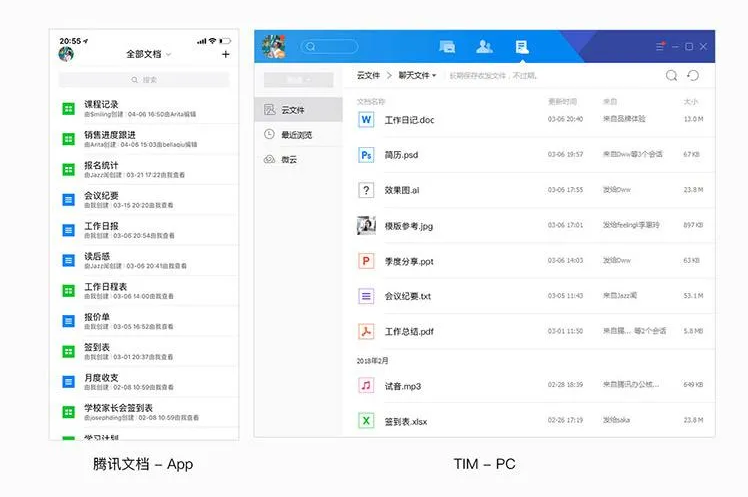Select the file name 效果图.ai
The height and width of the screenshot is (497, 748).
402,190
